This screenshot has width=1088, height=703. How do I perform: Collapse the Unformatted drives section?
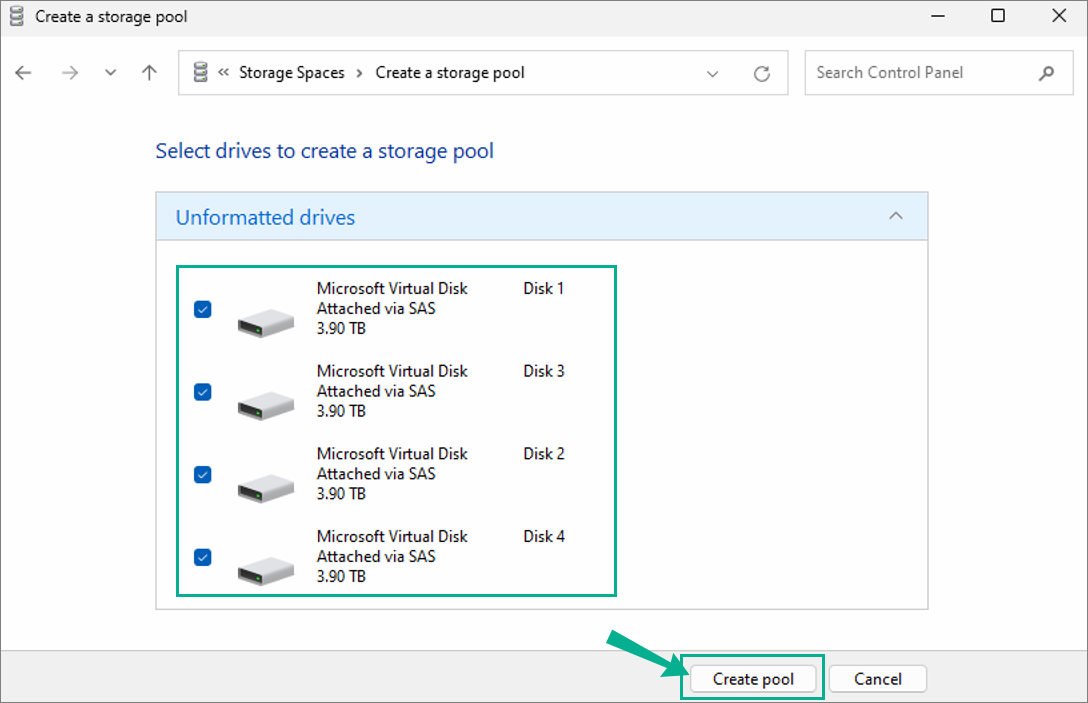tap(896, 216)
